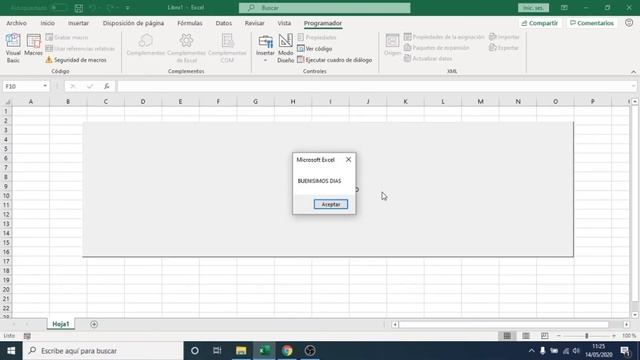The width and height of the screenshot is (640, 360).
Task: Open ribbon display options icon
Action: point(564,8)
